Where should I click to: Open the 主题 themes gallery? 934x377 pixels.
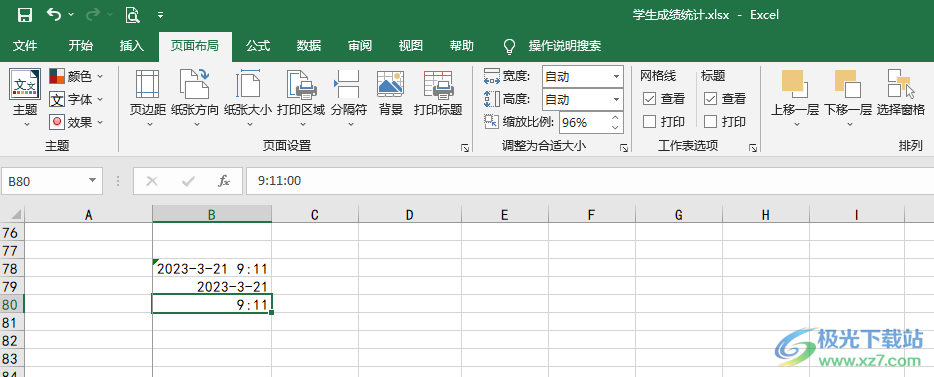tap(26, 98)
